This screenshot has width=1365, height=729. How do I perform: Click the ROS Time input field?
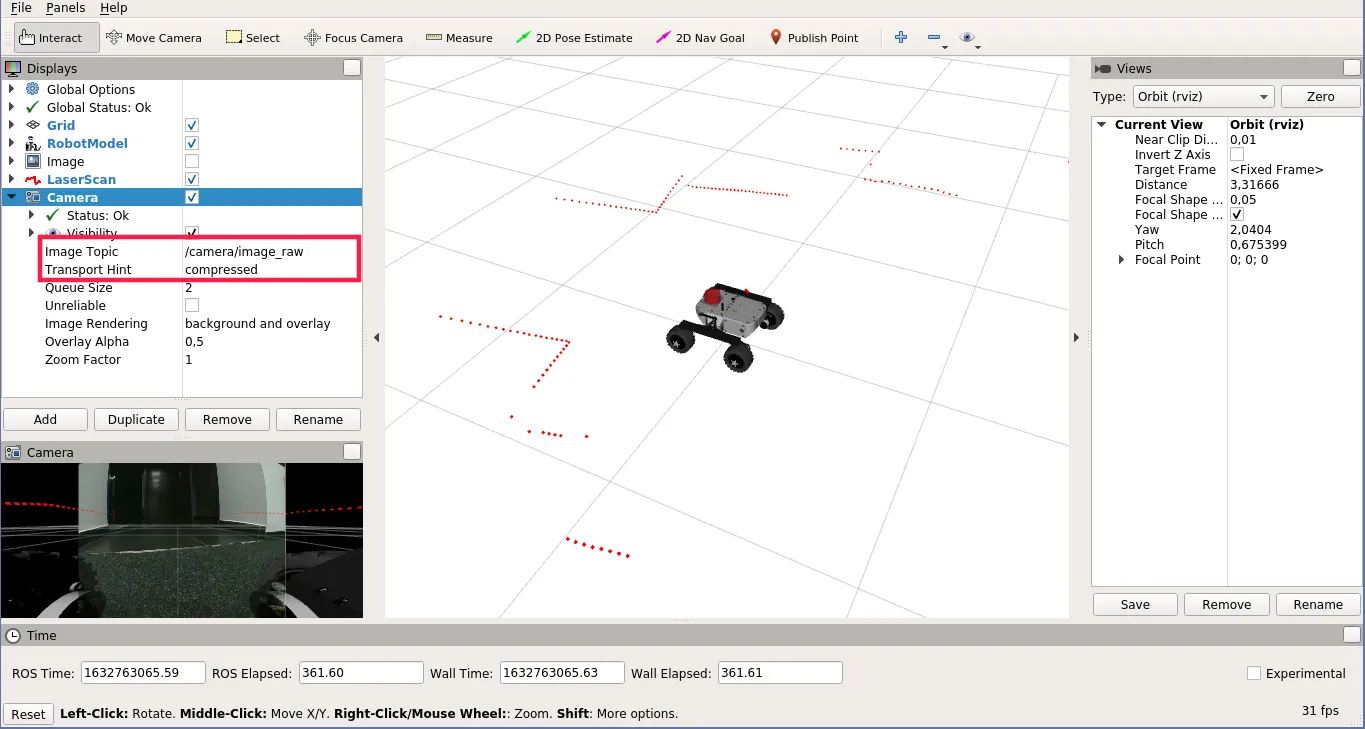click(143, 673)
